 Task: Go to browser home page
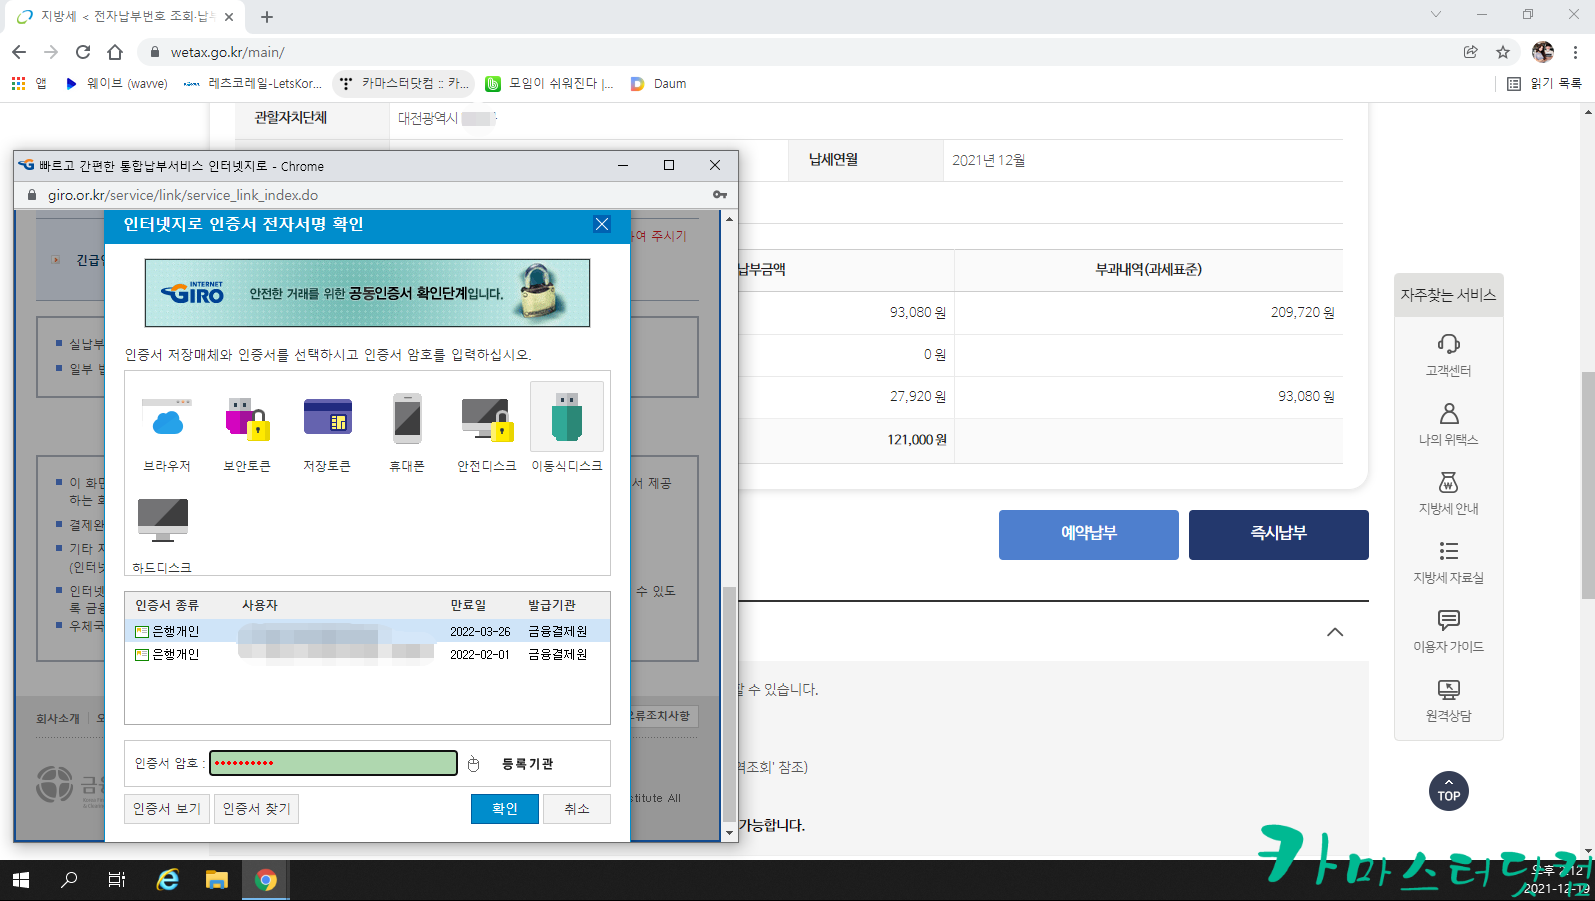[x=115, y=52]
